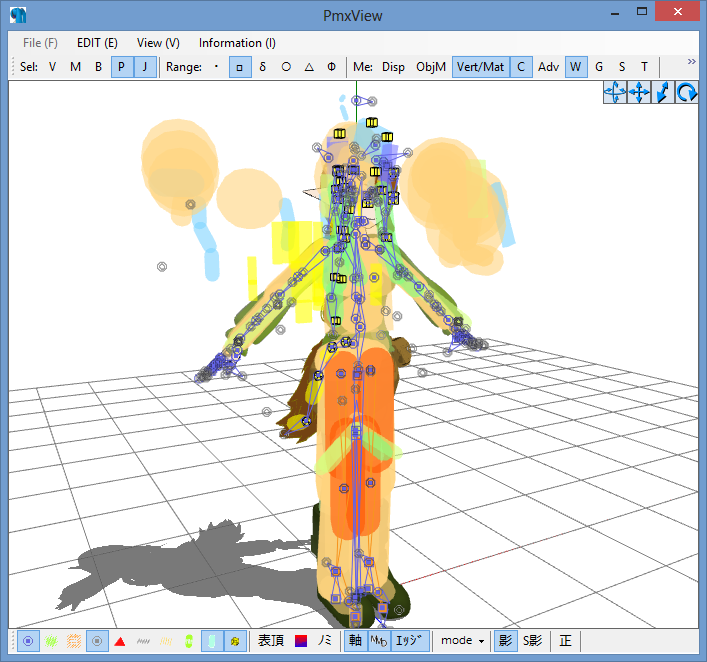707x662 pixels.
Task: Toggle the 軸 axis display button
Action: [x=355, y=641]
